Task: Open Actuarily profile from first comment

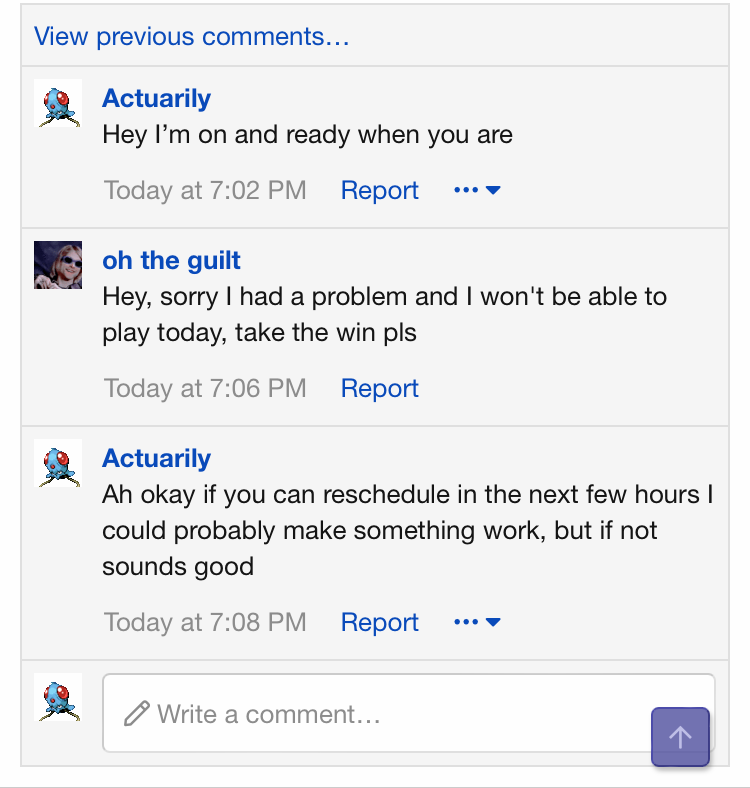Action: [156, 98]
